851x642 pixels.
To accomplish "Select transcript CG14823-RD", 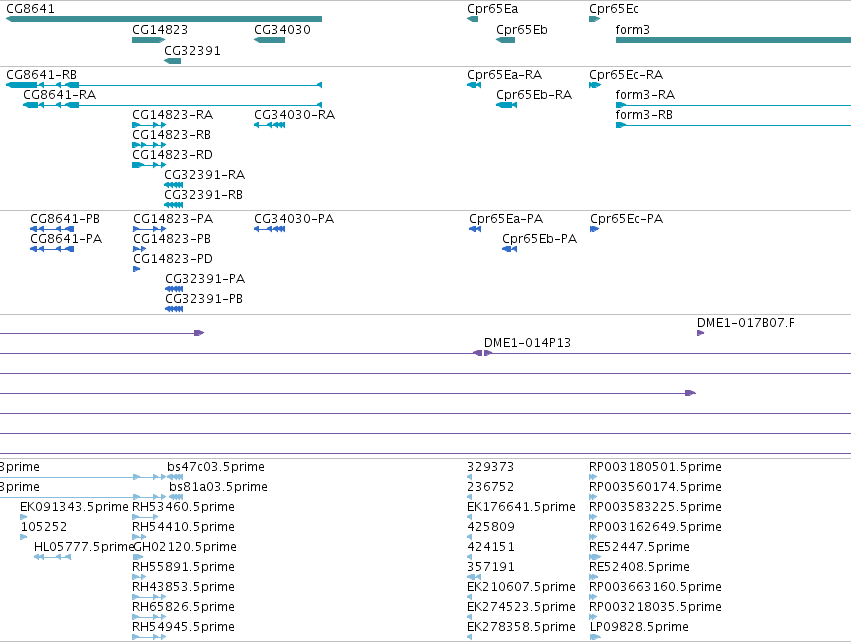I will [149, 165].
